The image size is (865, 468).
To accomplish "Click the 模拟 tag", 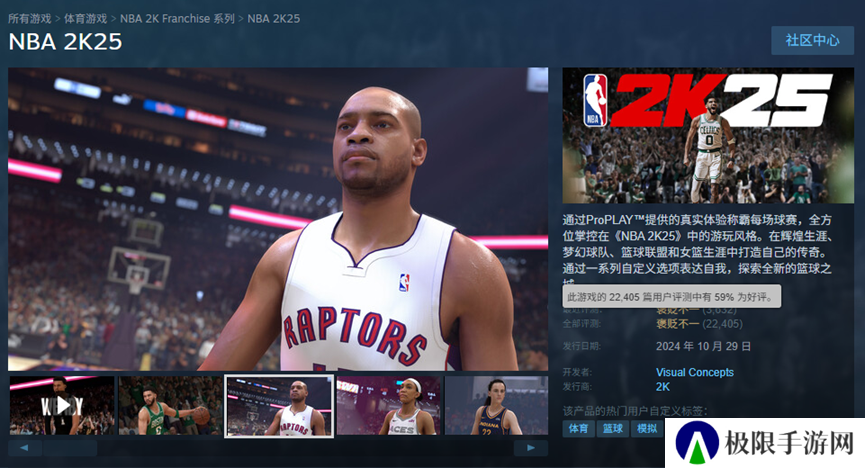I will (647, 429).
